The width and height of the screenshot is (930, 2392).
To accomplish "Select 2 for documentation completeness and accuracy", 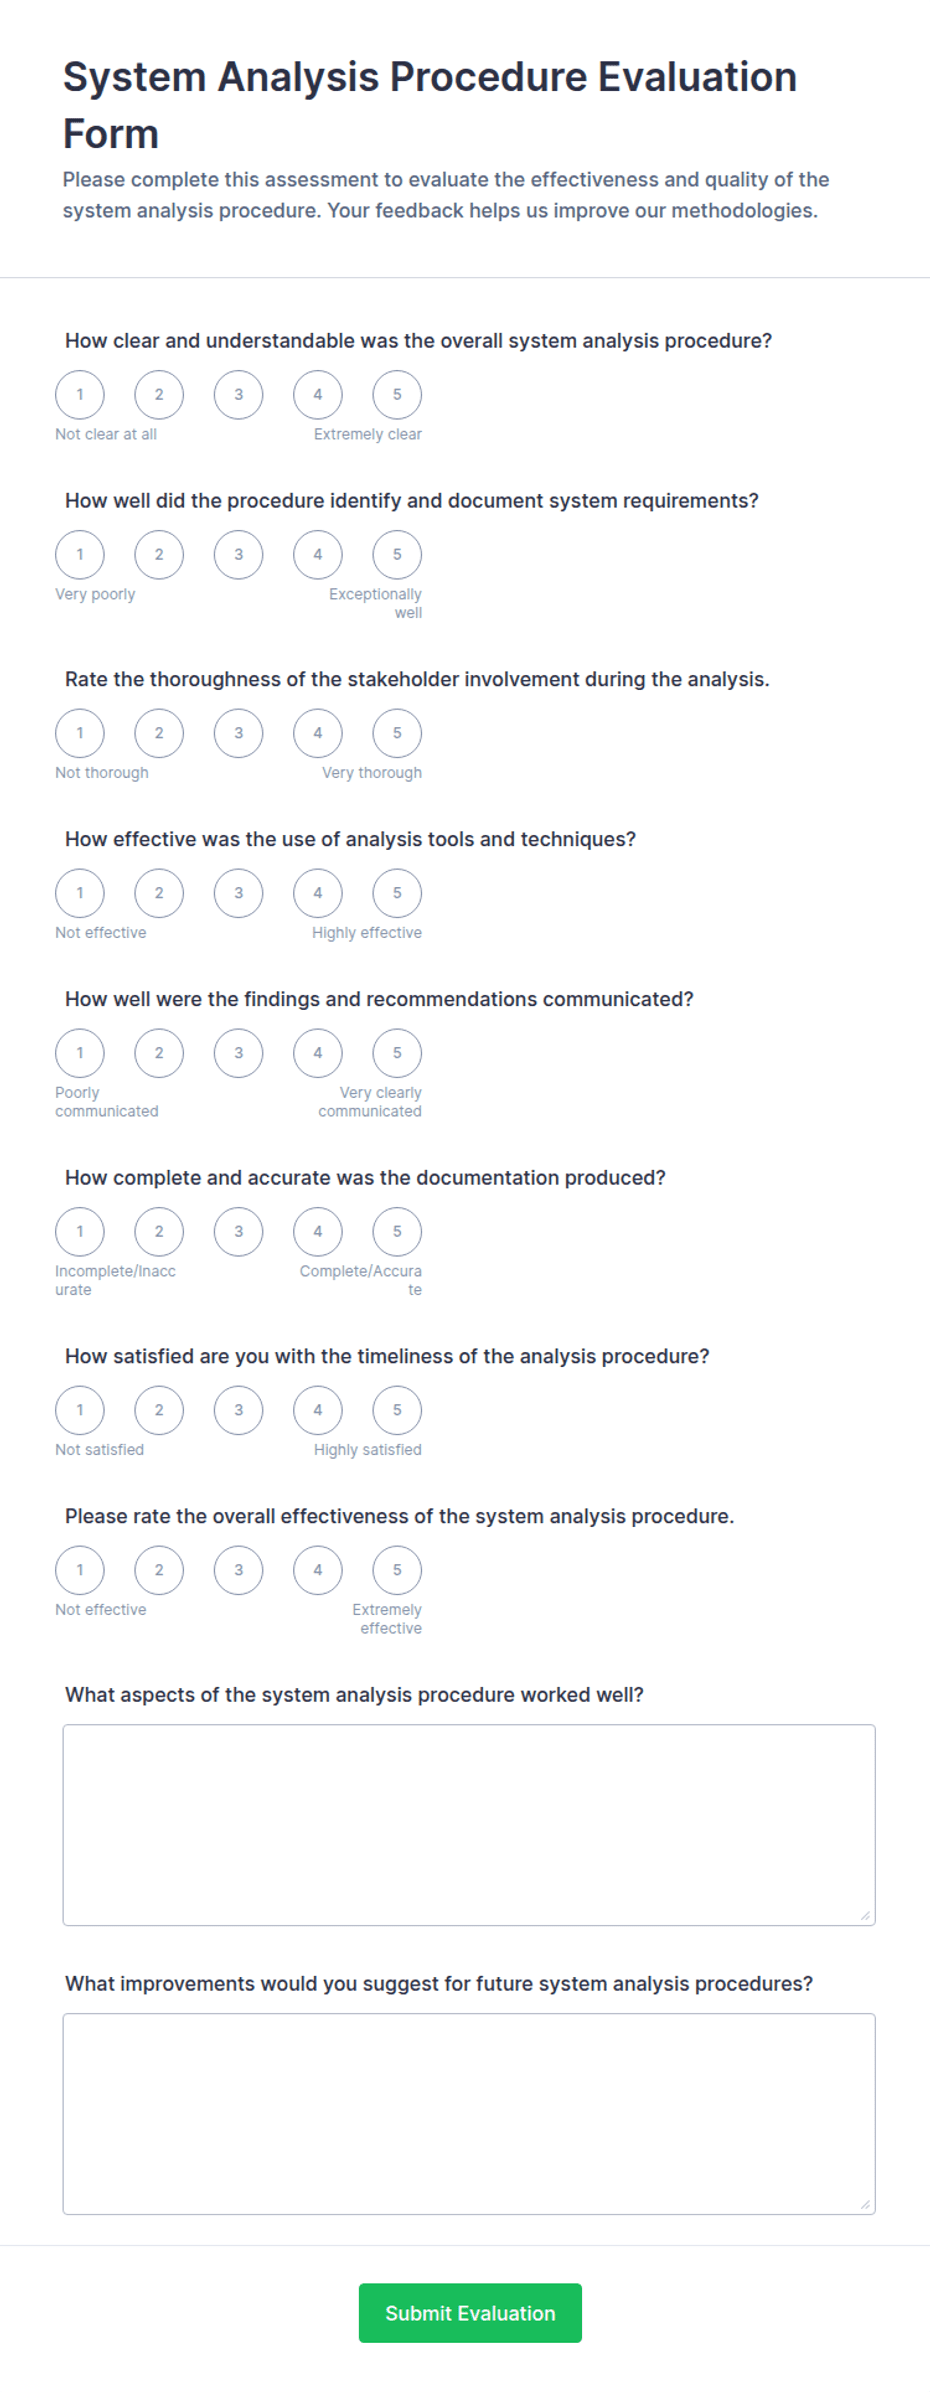I will pyautogui.click(x=159, y=1231).
